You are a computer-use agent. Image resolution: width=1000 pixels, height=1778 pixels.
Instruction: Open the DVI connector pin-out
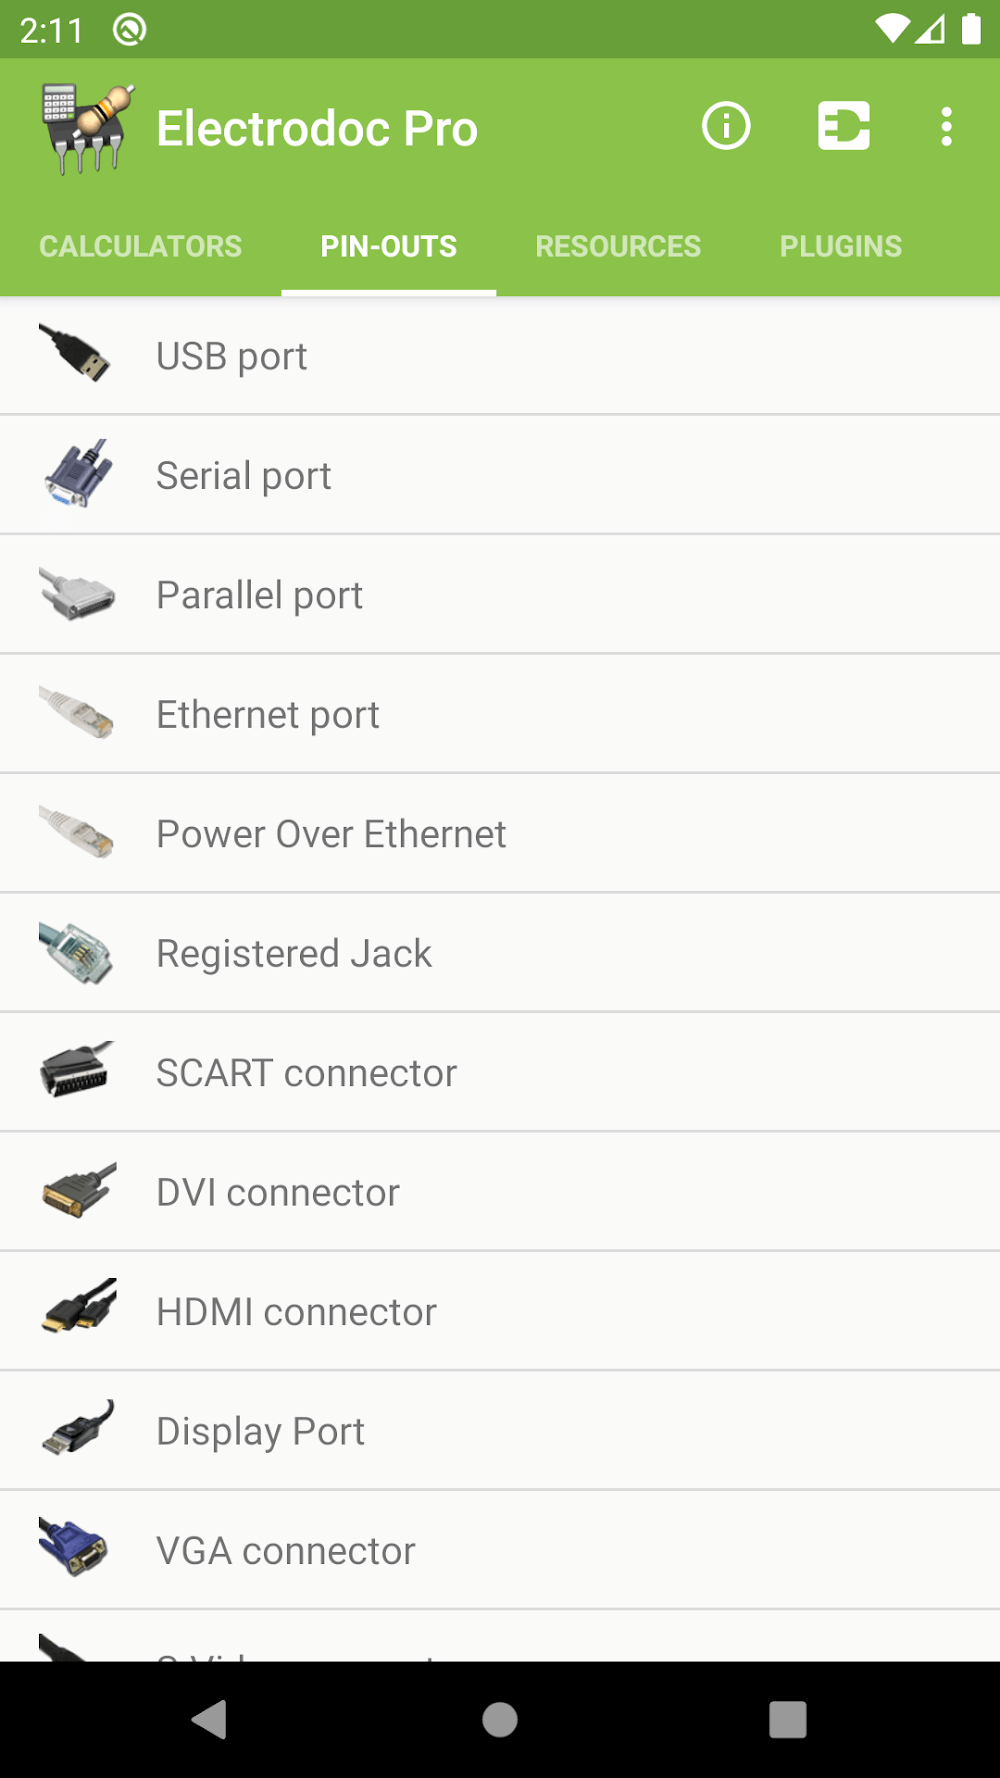click(x=278, y=1192)
